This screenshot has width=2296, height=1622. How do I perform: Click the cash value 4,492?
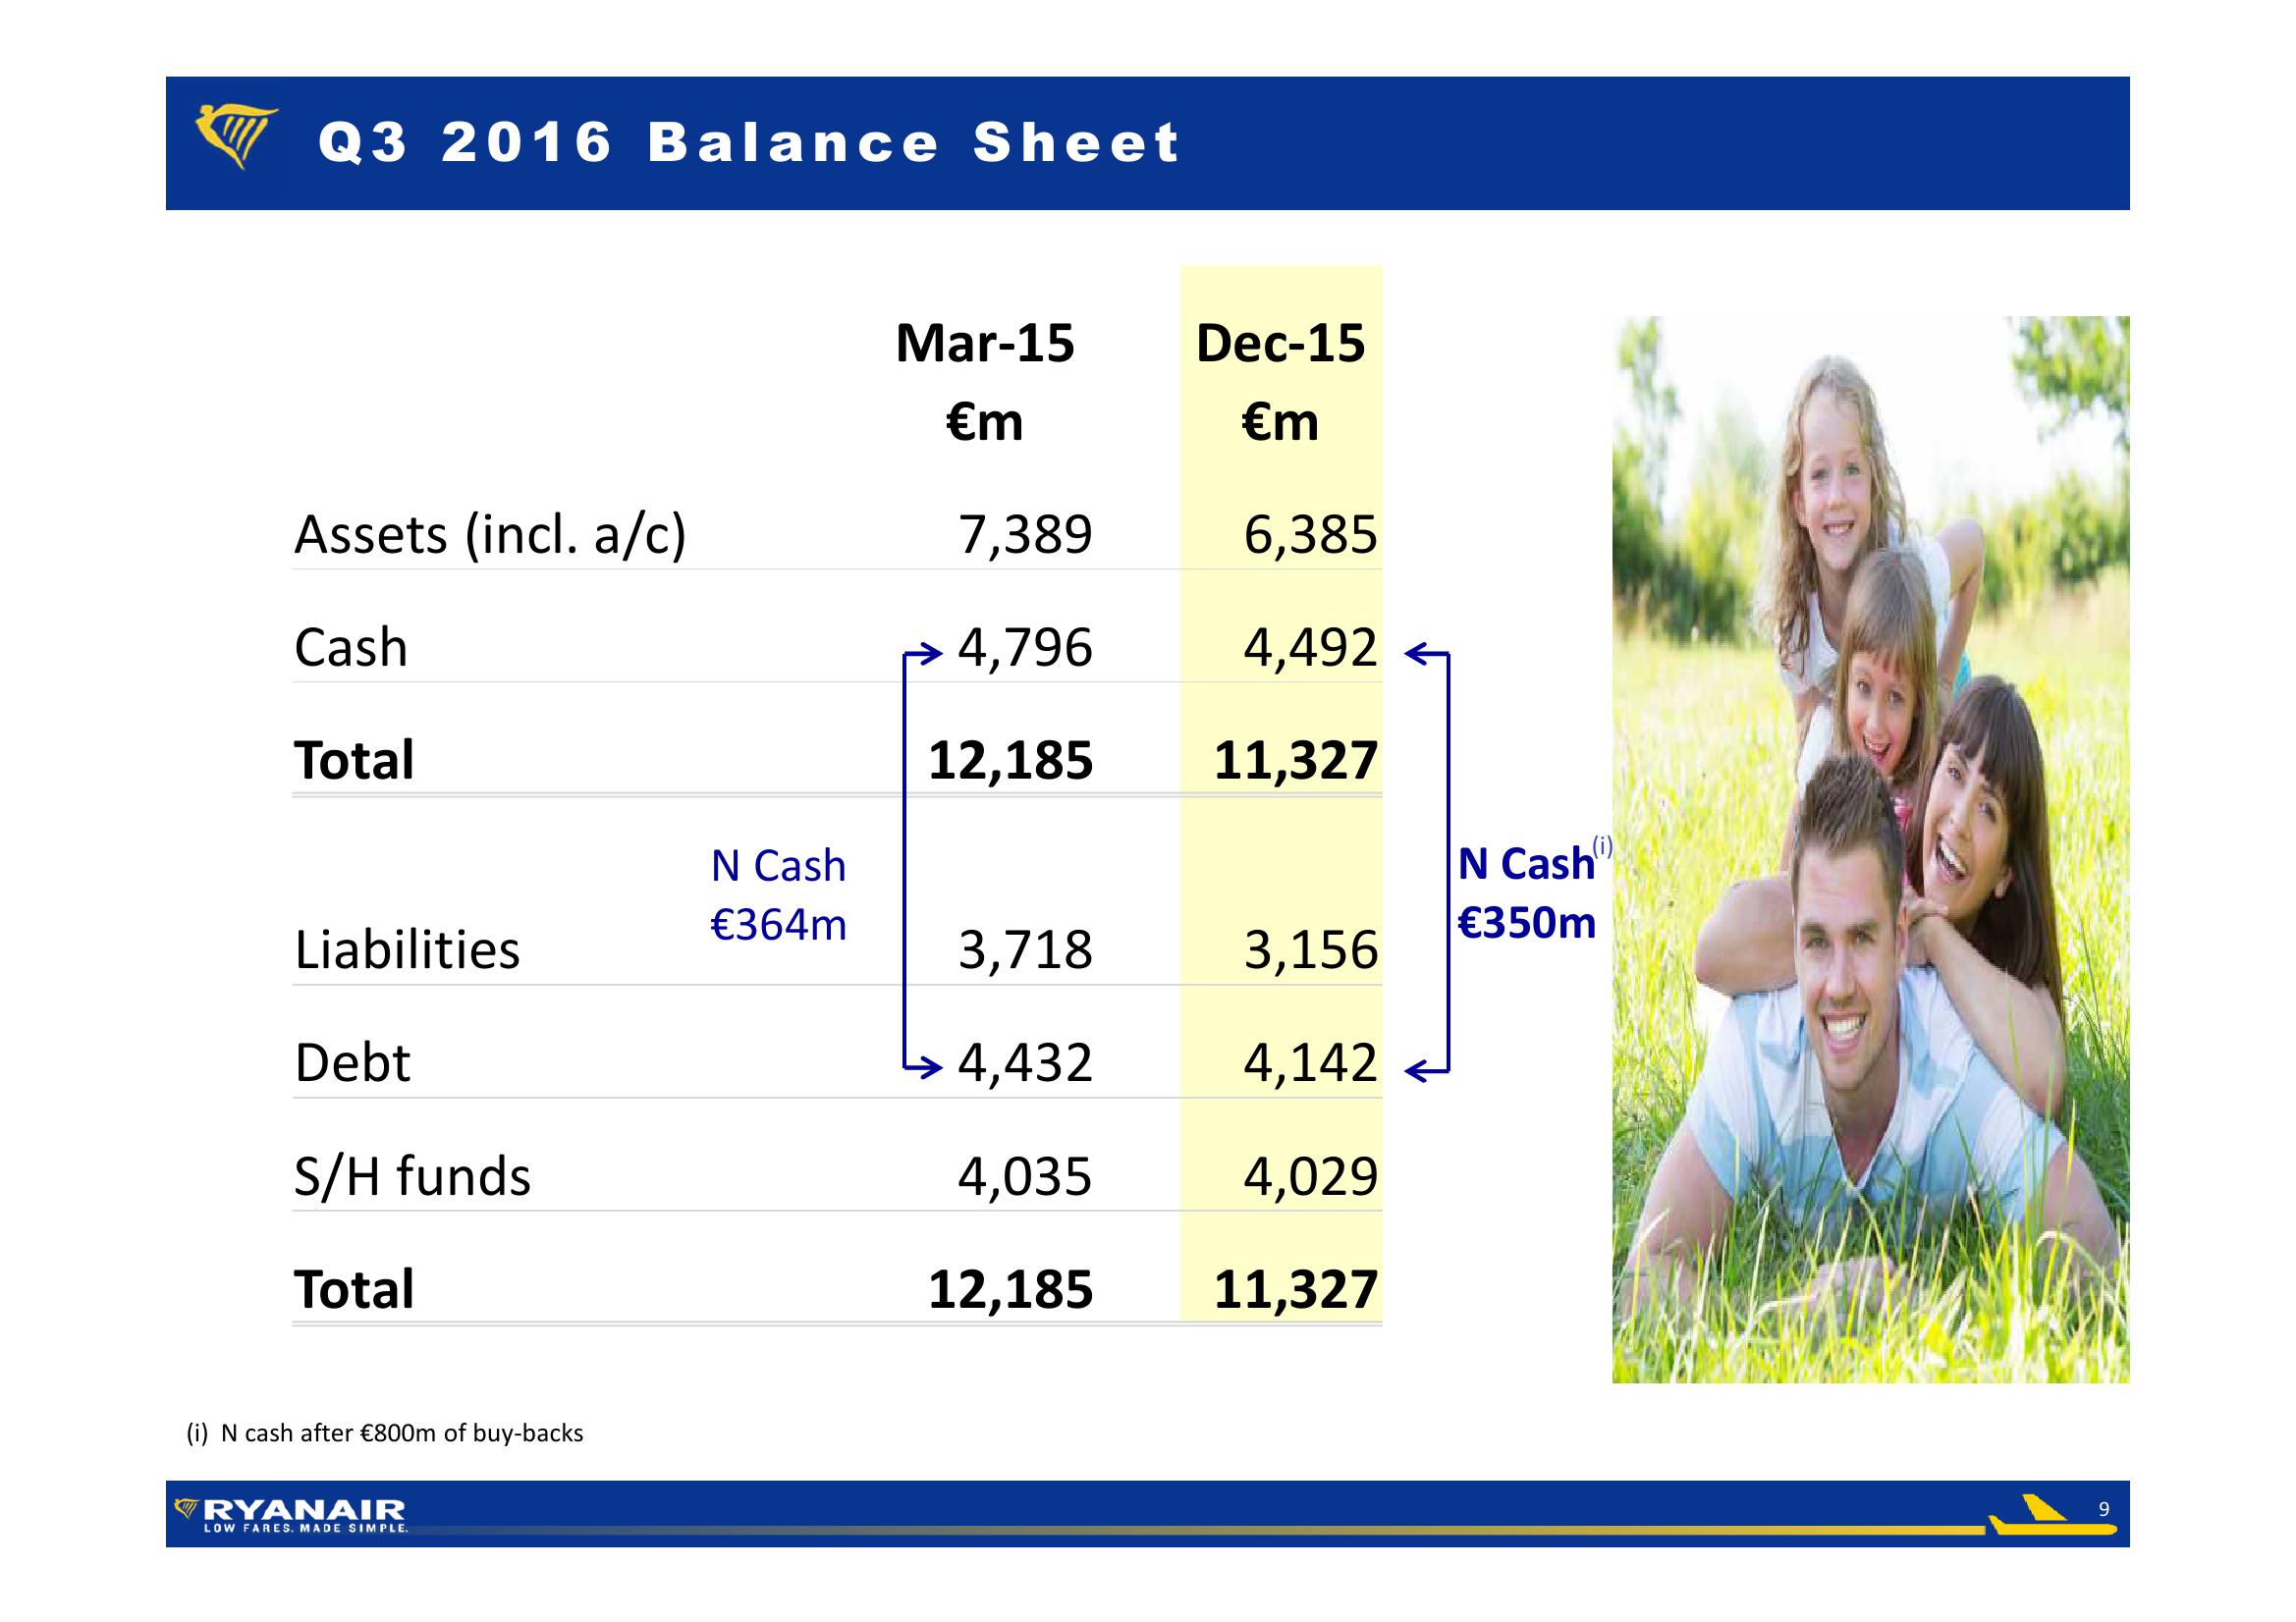tap(1311, 648)
